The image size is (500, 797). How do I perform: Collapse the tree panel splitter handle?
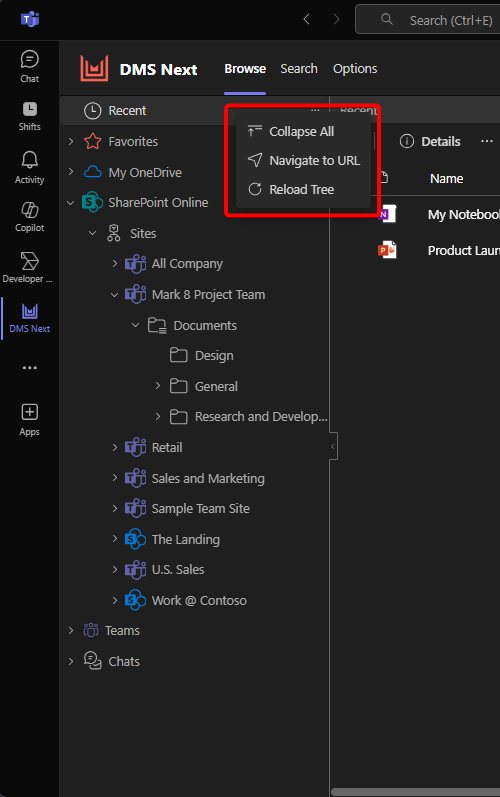(333, 446)
